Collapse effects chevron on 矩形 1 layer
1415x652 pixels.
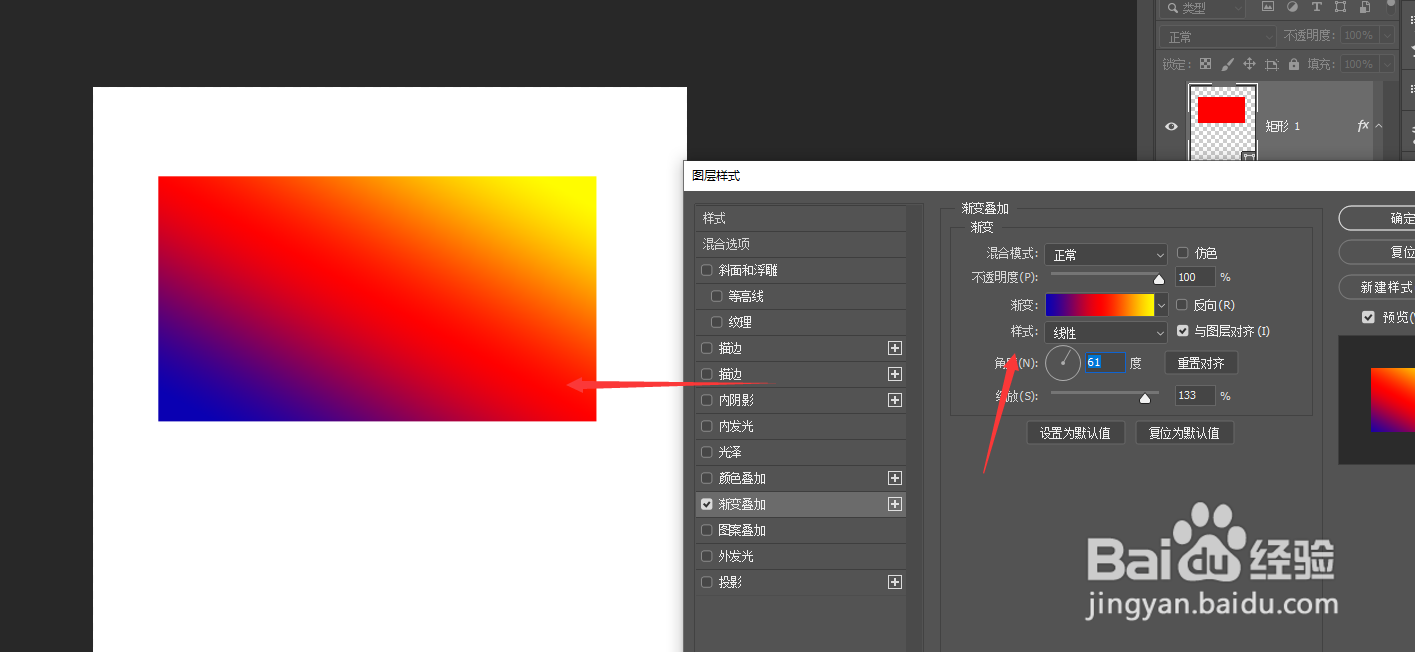point(1379,126)
